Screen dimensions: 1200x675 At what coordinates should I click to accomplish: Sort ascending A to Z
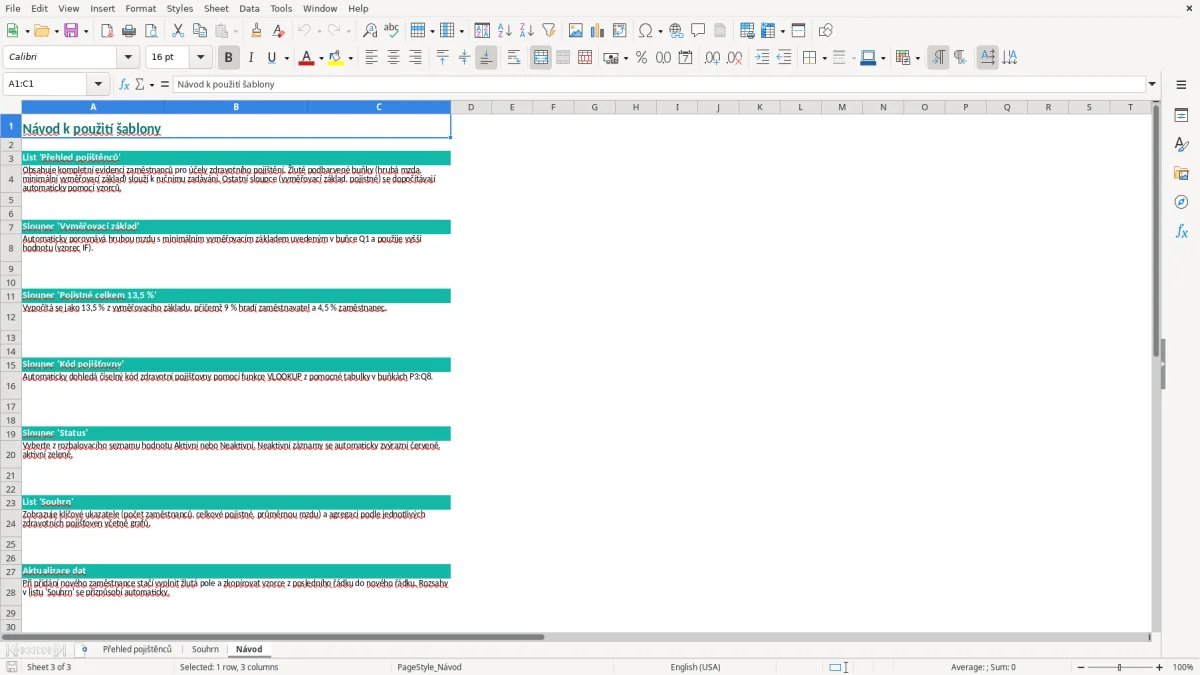coord(505,31)
